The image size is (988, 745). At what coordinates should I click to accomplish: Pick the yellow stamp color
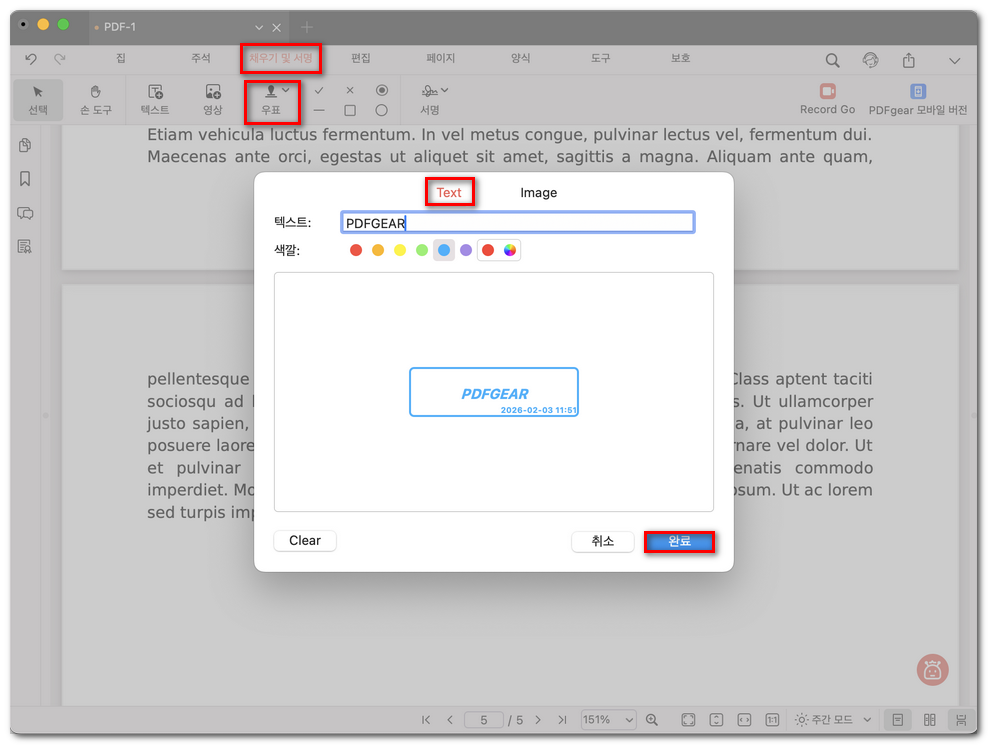click(x=400, y=250)
